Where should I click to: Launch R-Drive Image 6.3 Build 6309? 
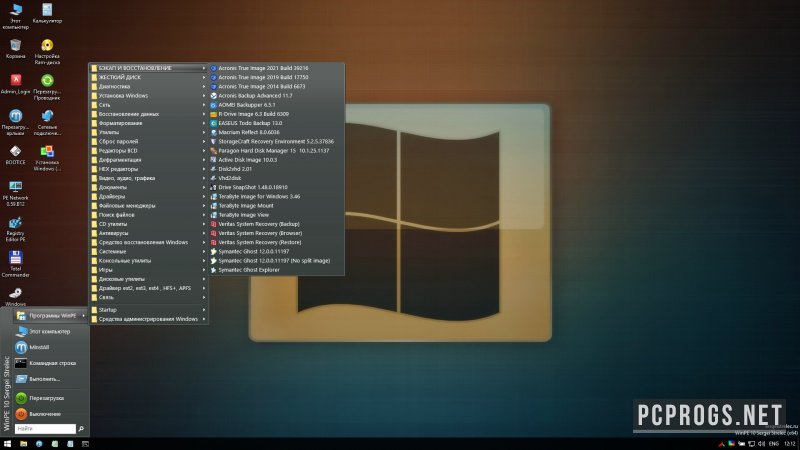tap(276, 114)
